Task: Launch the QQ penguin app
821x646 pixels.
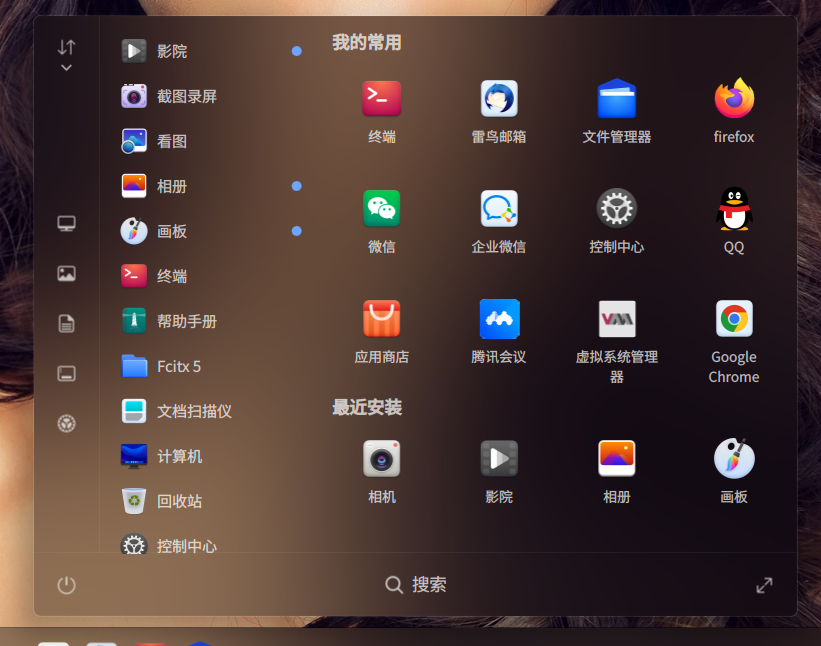Action: click(734, 208)
